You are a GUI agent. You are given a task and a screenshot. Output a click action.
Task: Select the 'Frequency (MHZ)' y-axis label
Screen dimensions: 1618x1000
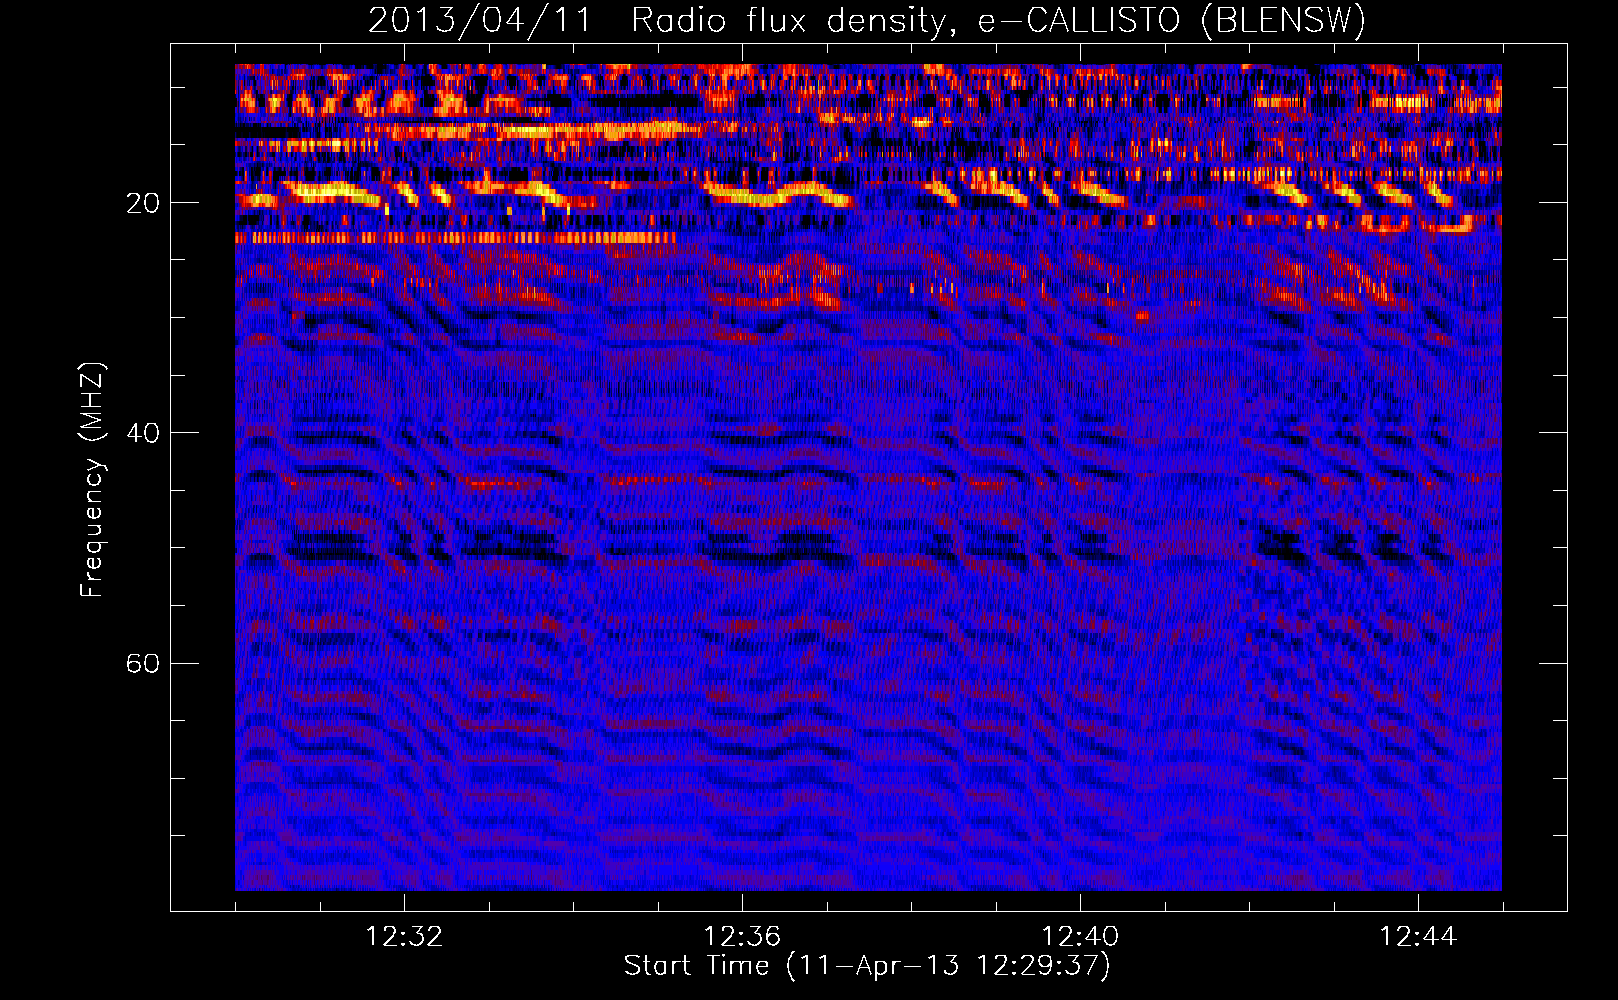(x=92, y=480)
